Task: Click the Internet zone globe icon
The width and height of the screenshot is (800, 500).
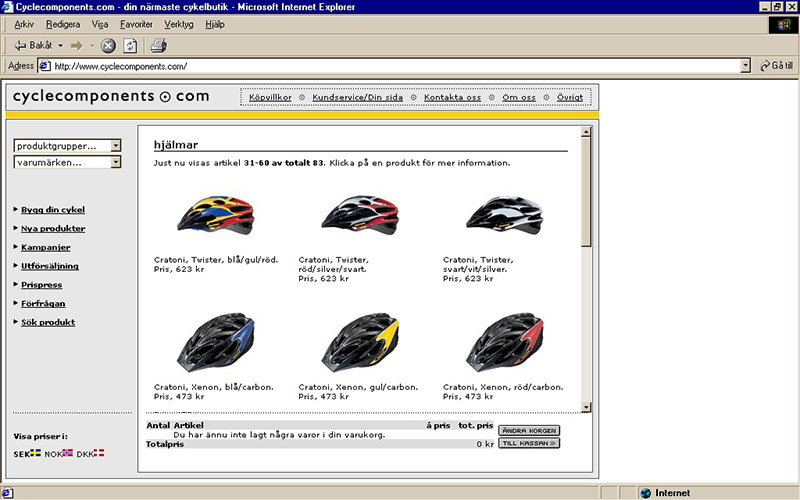Action: [x=646, y=493]
